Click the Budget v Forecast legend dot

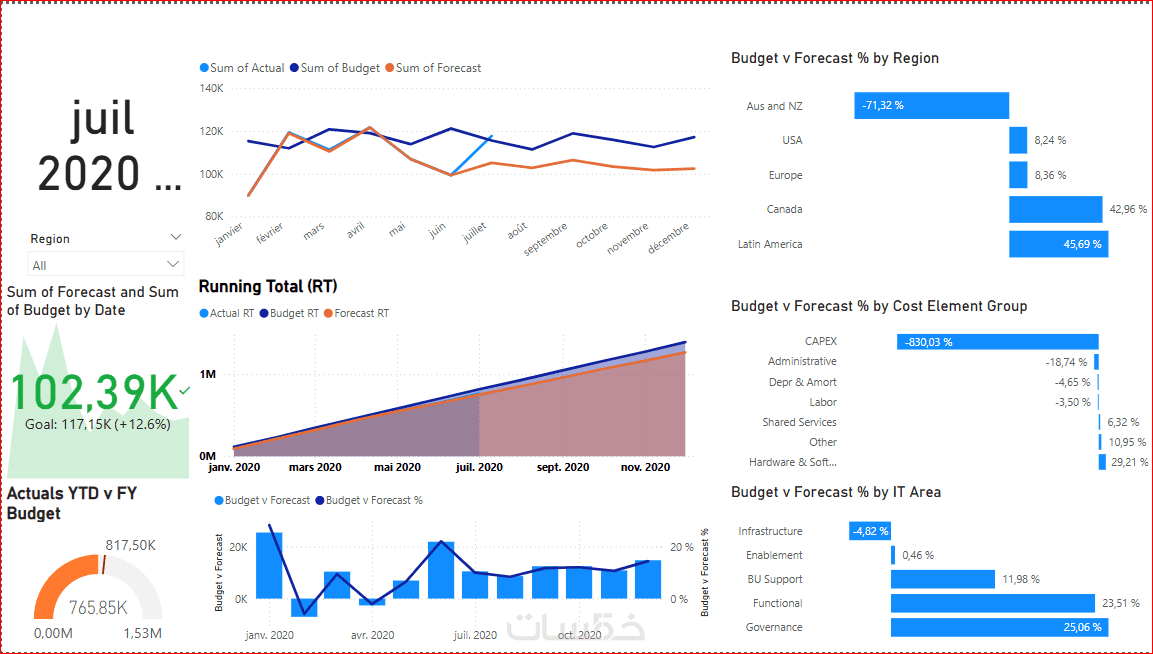point(218,500)
